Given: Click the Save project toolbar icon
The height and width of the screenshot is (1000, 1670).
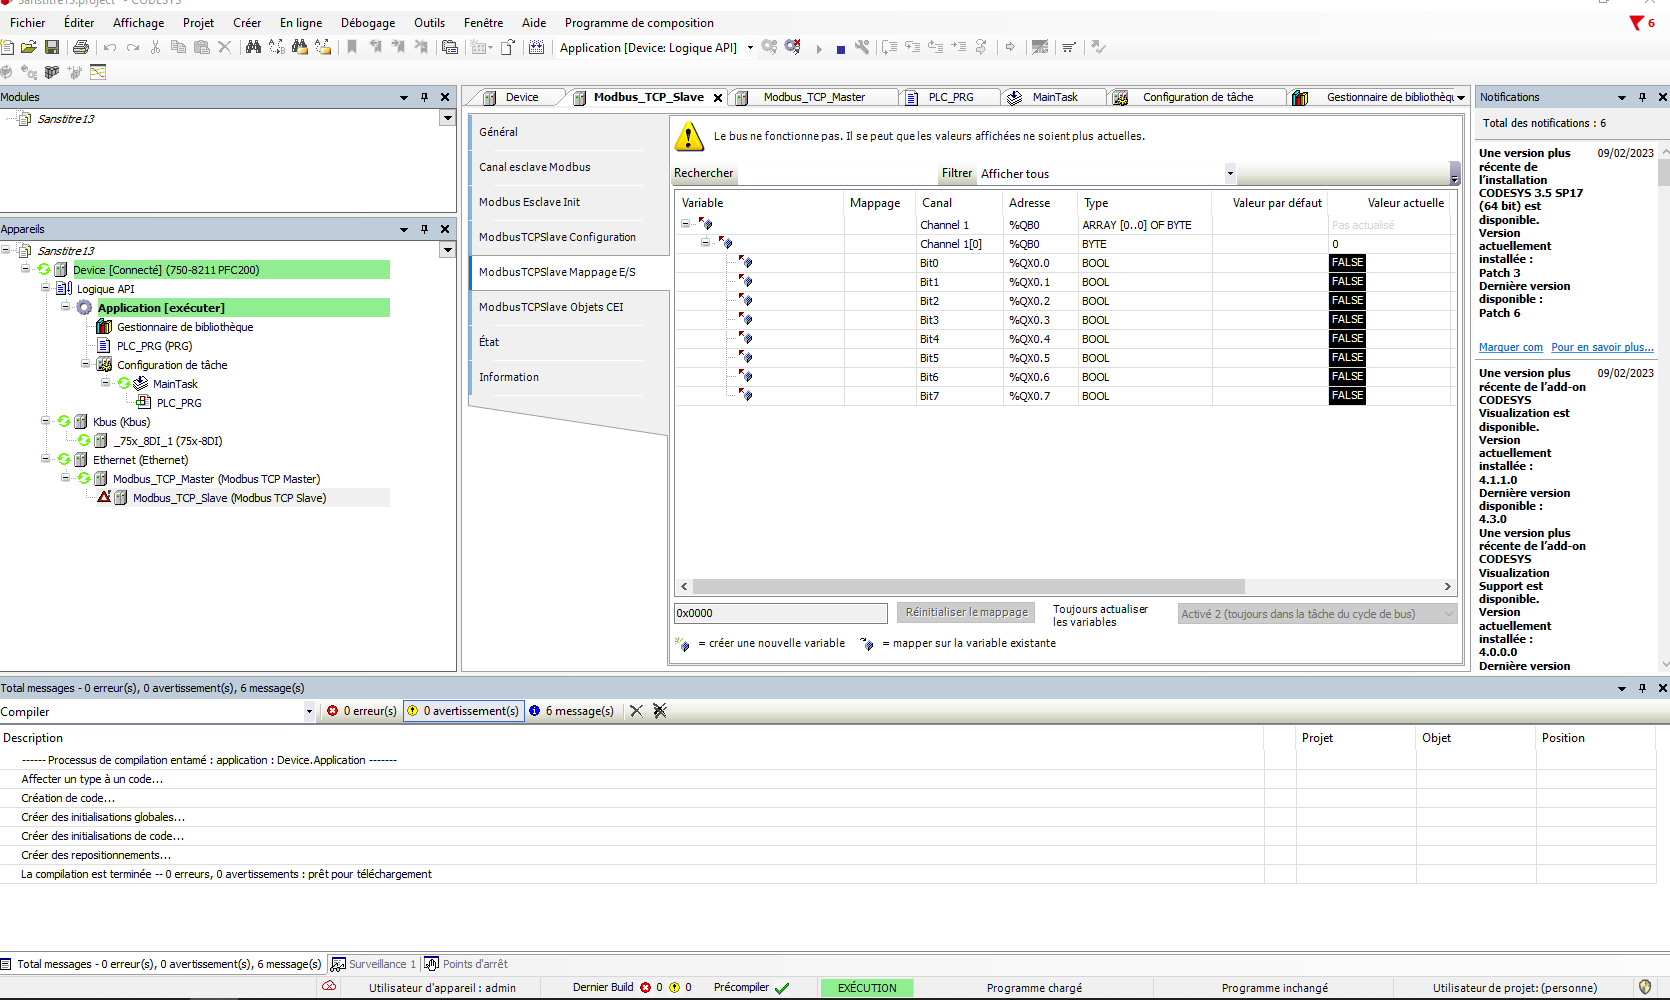Looking at the screenshot, I should pos(52,47).
